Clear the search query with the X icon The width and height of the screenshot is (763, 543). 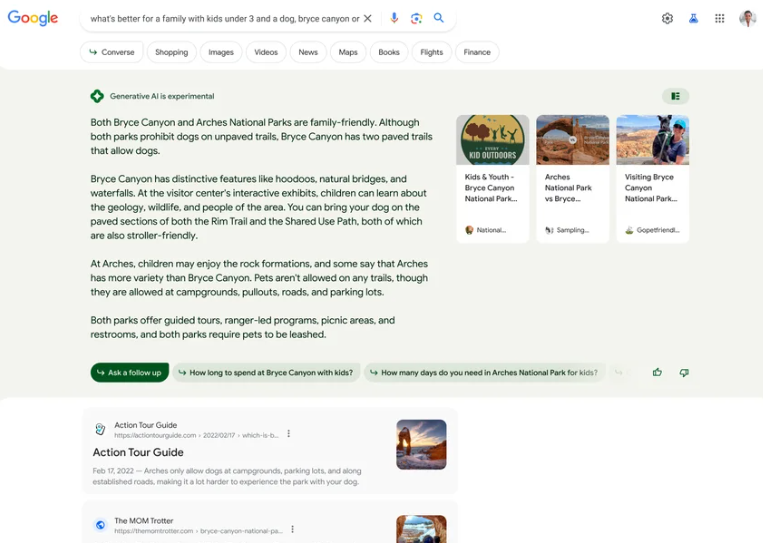pyautogui.click(x=368, y=18)
